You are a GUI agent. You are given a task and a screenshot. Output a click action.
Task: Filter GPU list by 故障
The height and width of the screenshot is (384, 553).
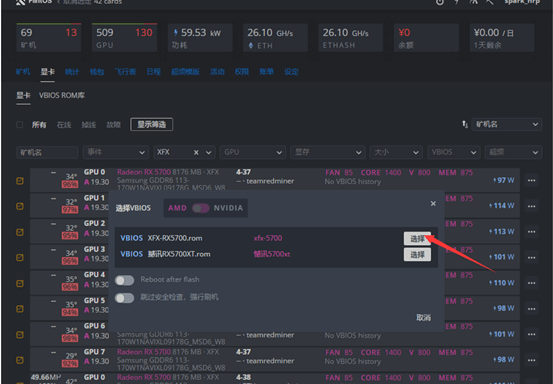point(113,125)
